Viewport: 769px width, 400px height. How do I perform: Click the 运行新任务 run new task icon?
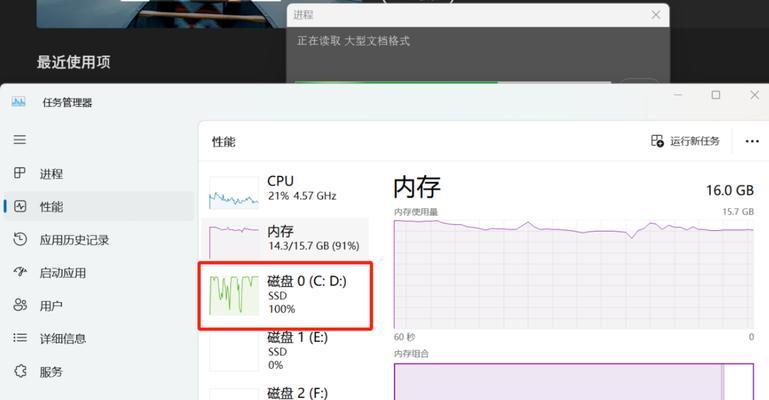pos(657,141)
